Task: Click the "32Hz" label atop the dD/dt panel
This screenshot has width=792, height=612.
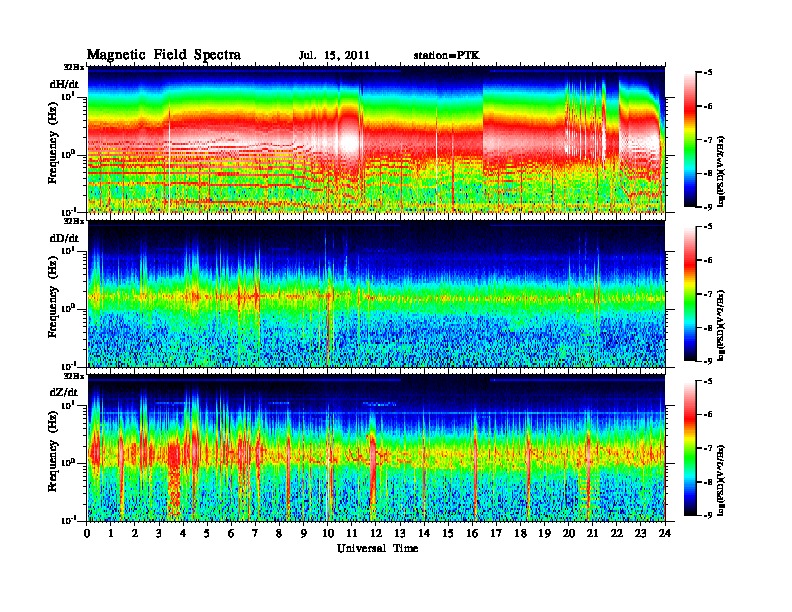Action: click(74, 221)
